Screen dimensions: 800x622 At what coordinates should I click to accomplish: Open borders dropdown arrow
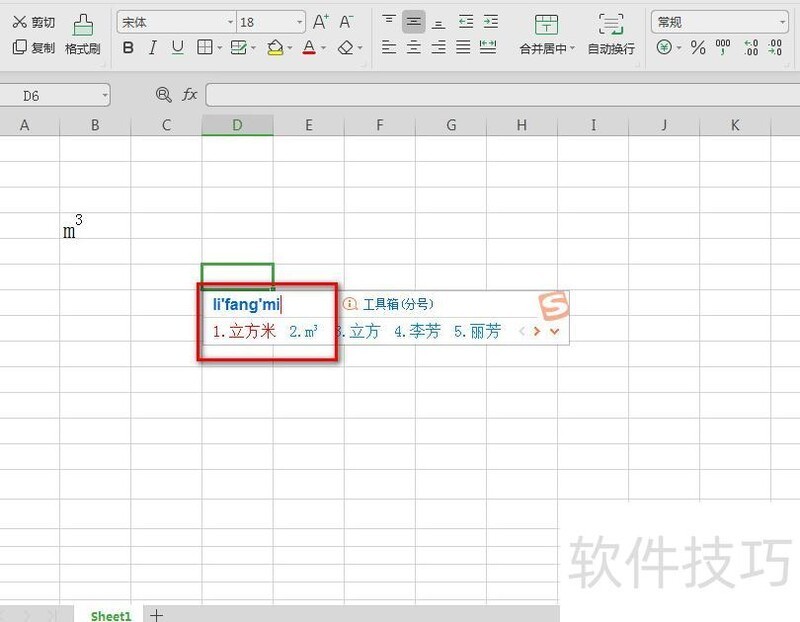click(x=219, y=48)
